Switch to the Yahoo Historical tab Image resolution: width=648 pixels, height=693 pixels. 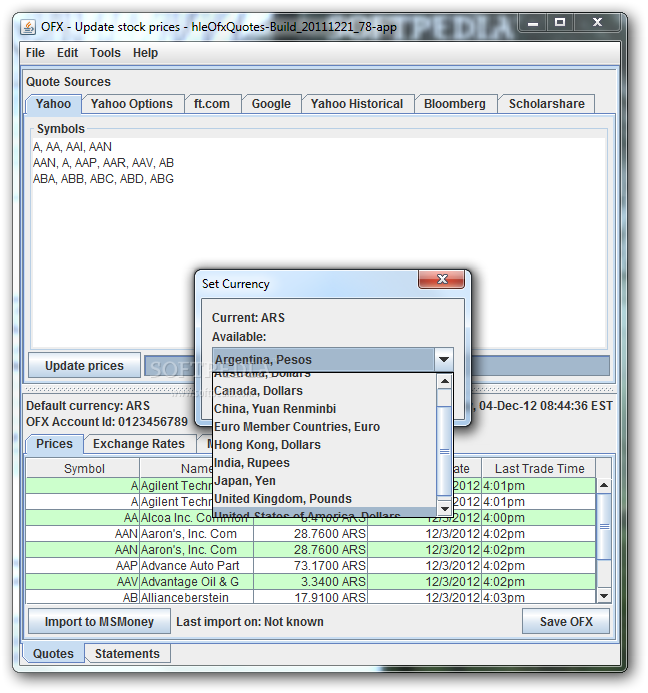[x=357, y=104]
